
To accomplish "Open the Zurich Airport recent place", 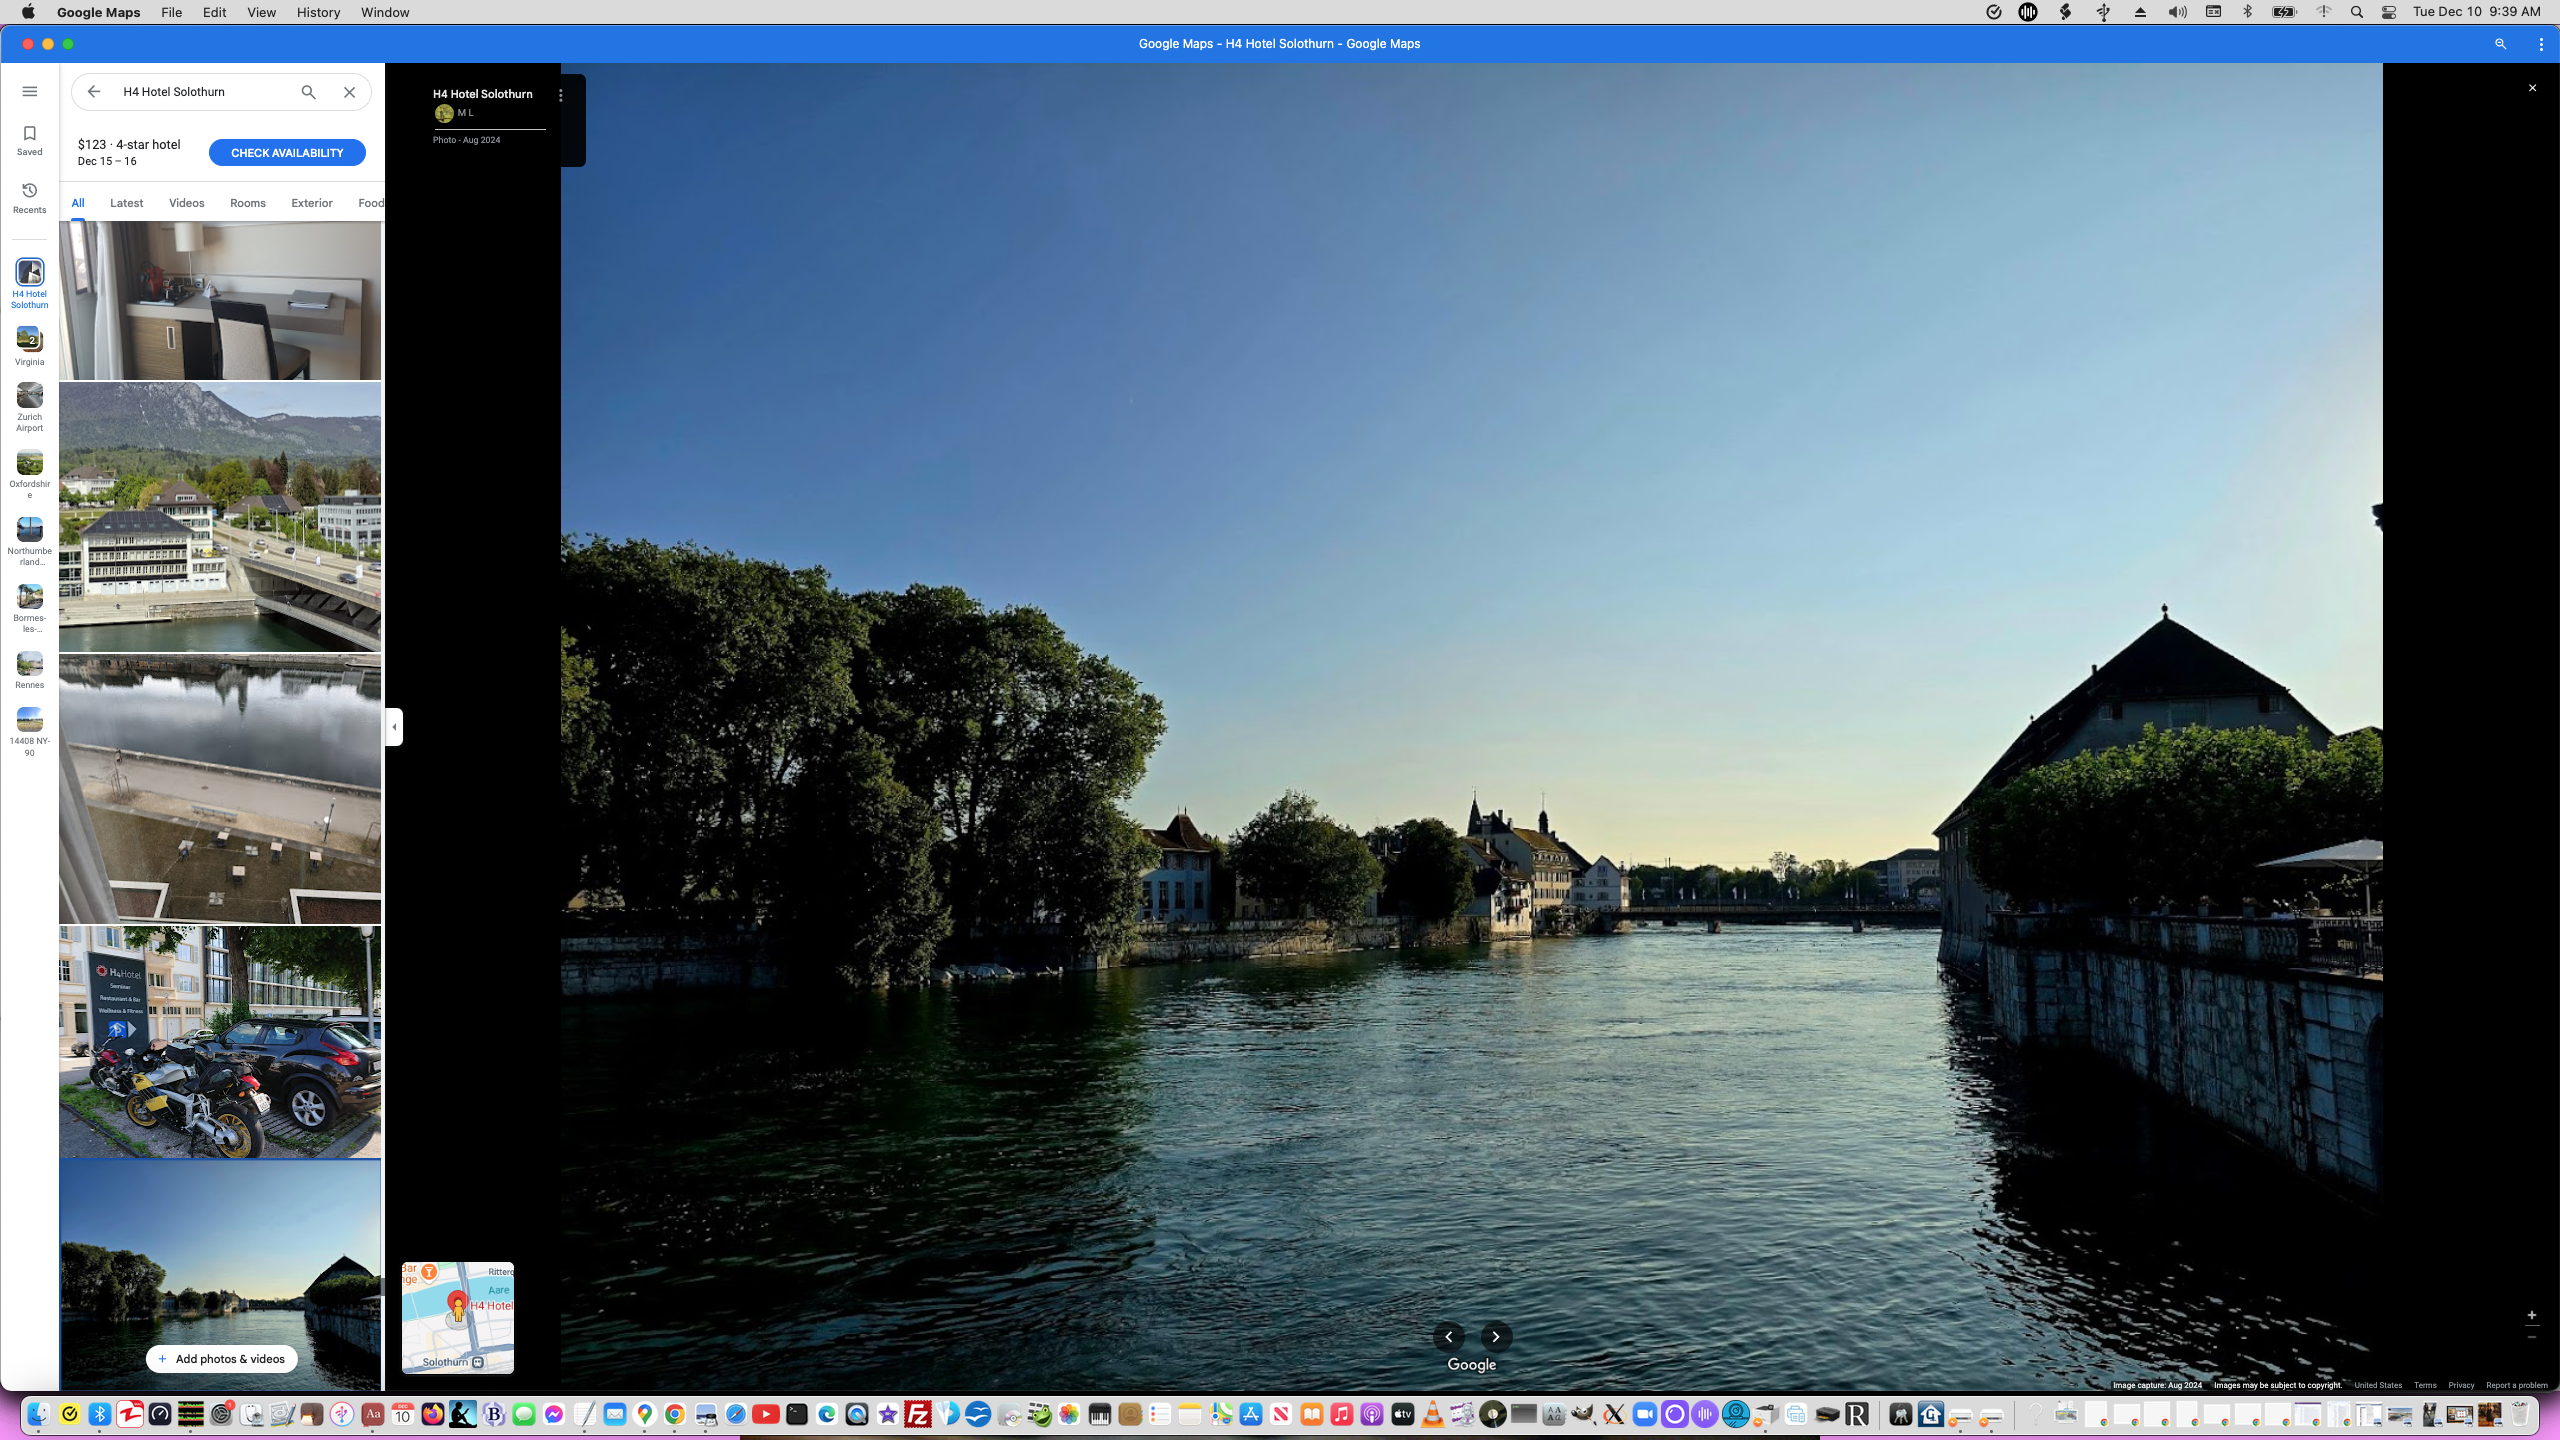I will pyautogui.click(x=29, y=406).
